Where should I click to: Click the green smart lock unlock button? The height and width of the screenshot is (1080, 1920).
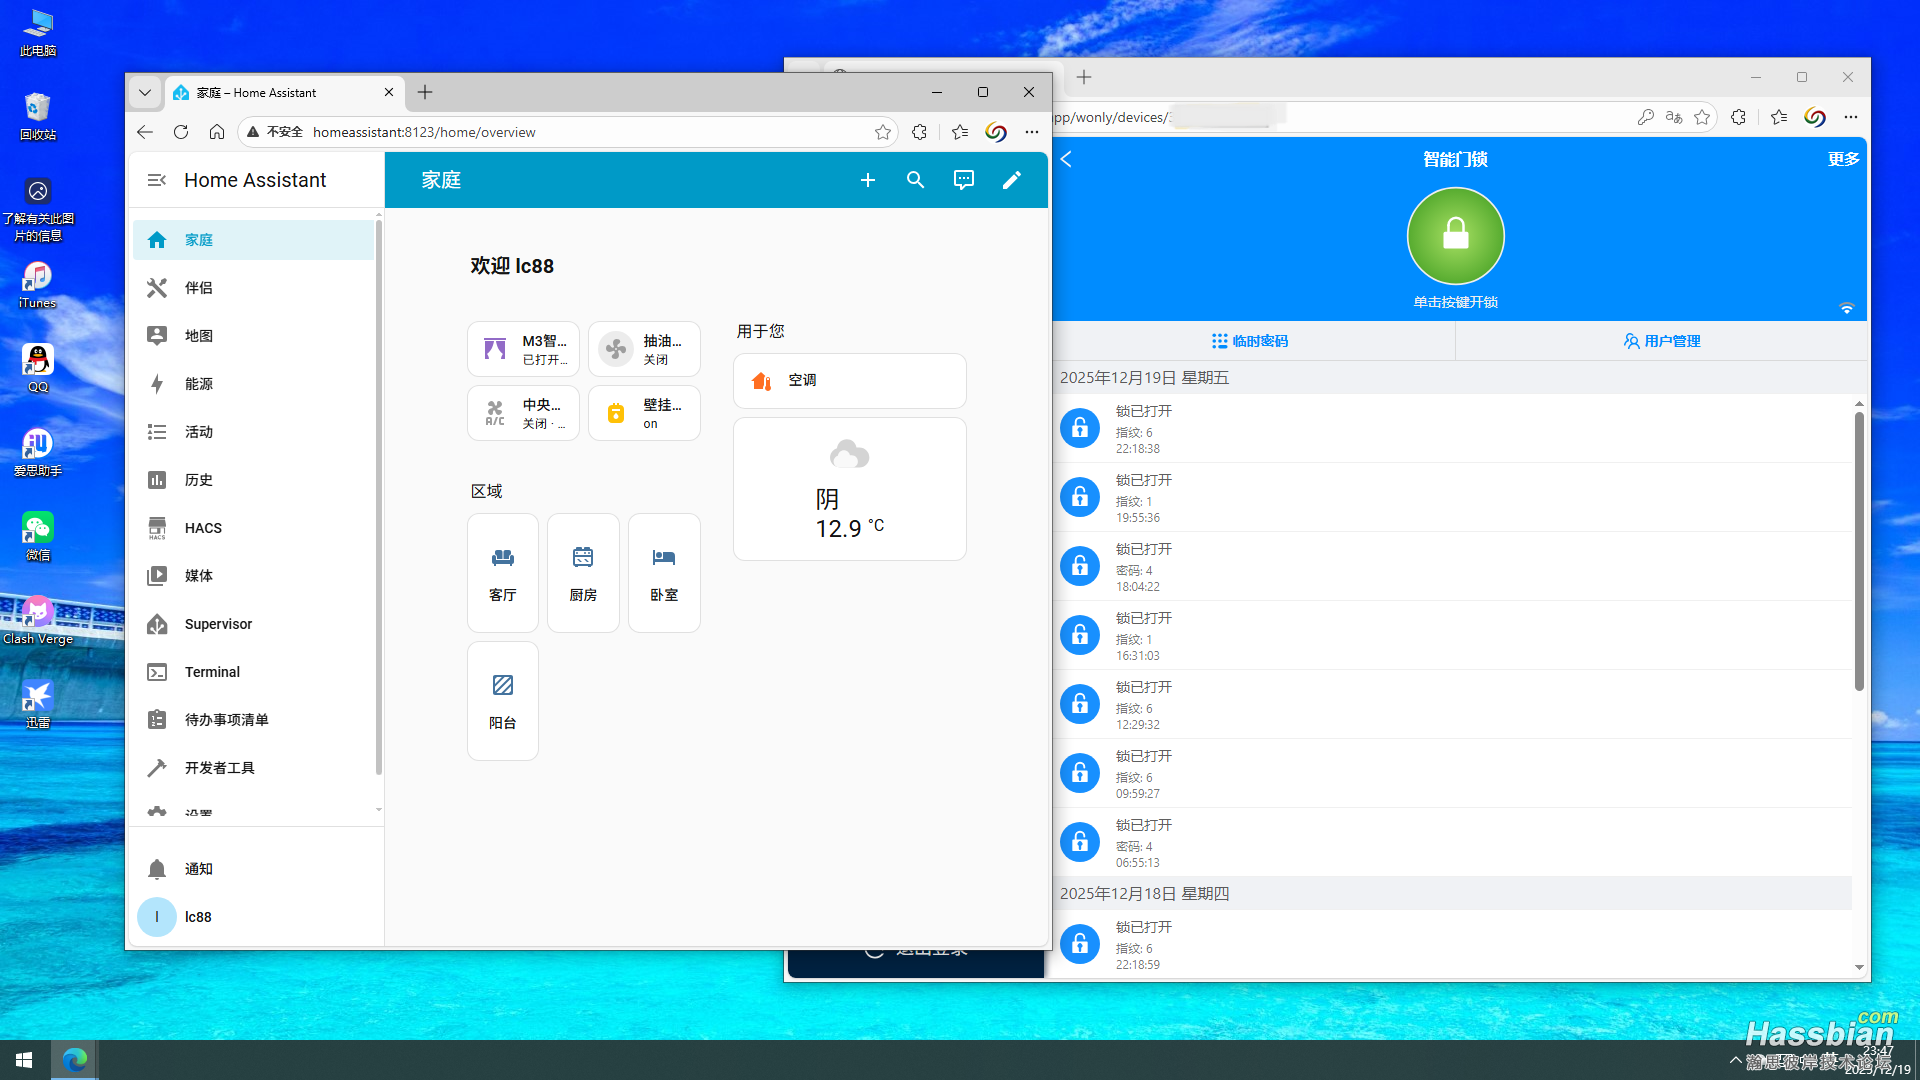coord(1455,236)
